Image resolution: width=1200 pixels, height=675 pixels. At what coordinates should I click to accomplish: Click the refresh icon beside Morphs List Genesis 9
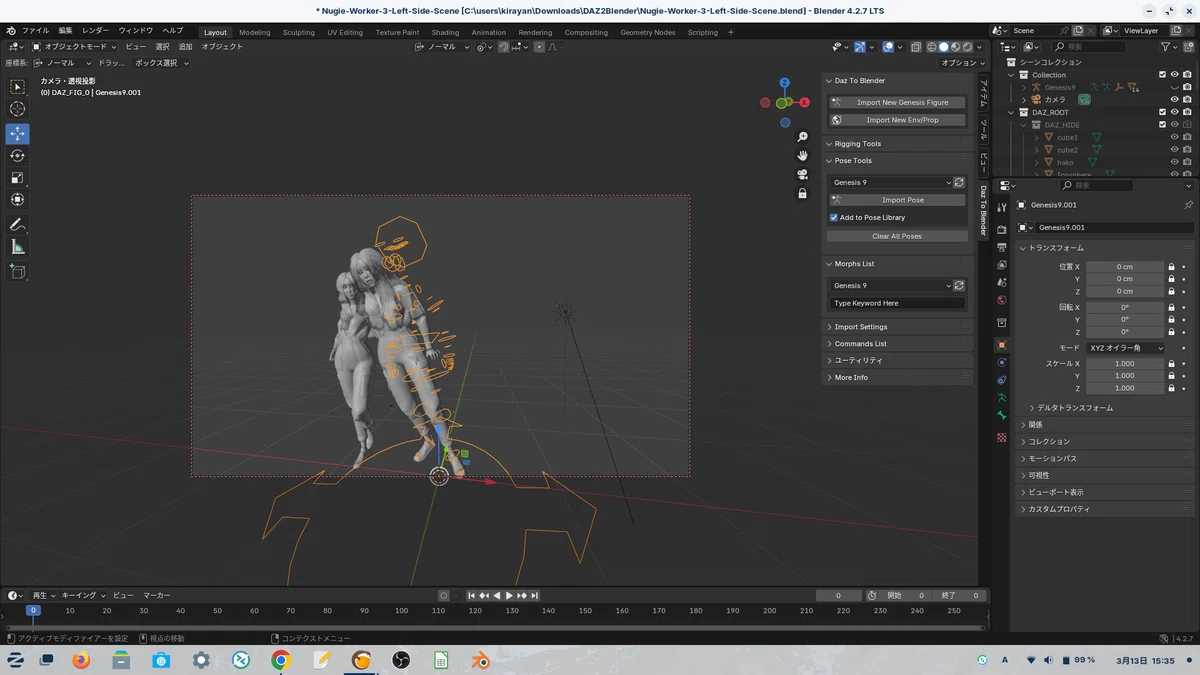pyautogui.click(x=959, y=286)
